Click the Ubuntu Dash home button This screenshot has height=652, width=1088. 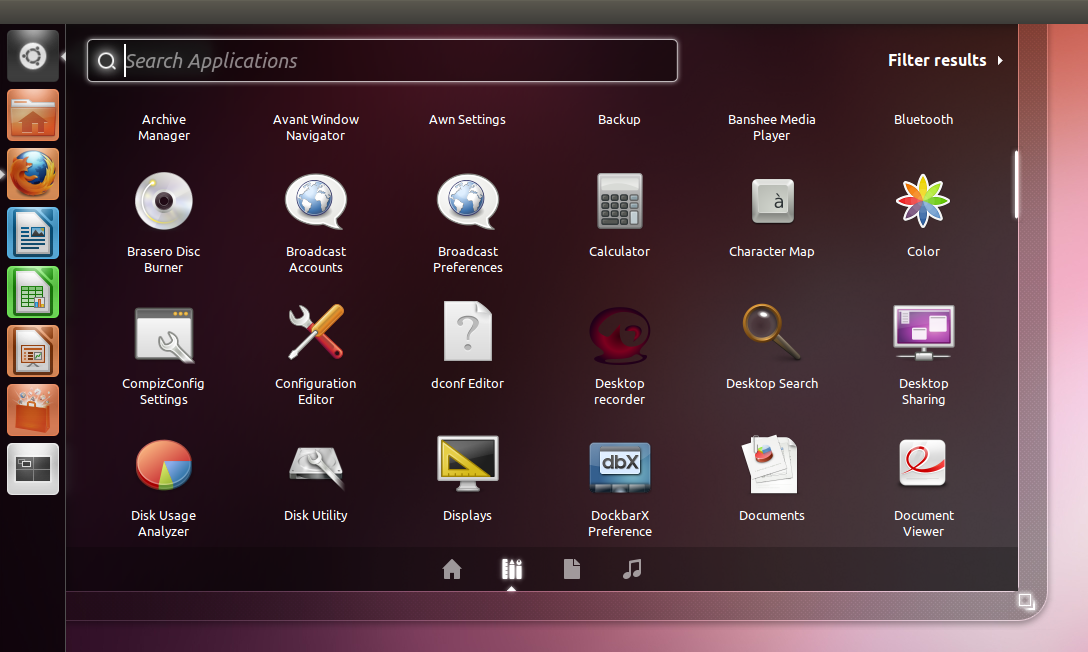coord(33,56)
